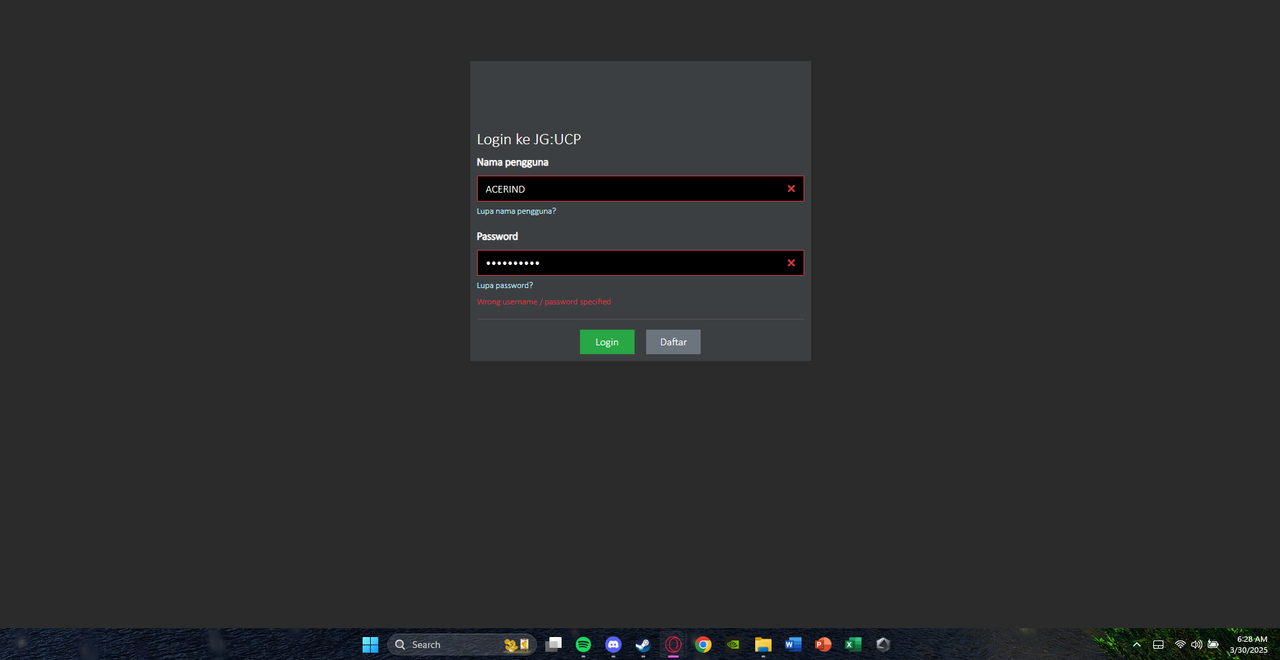The width and height of the screenshot is (1280, 660).
Task: Open Spotify from the taskbar
Action: [583, 645]
